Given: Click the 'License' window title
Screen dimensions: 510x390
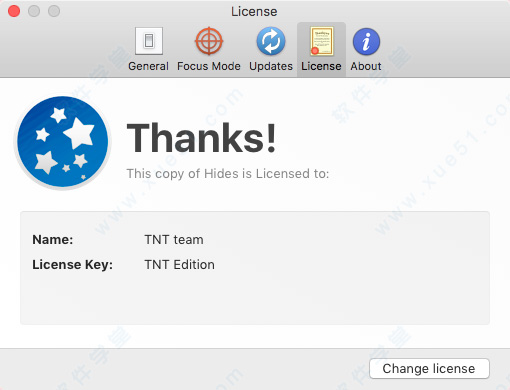Looking at the screenshot, I should 254,12.
